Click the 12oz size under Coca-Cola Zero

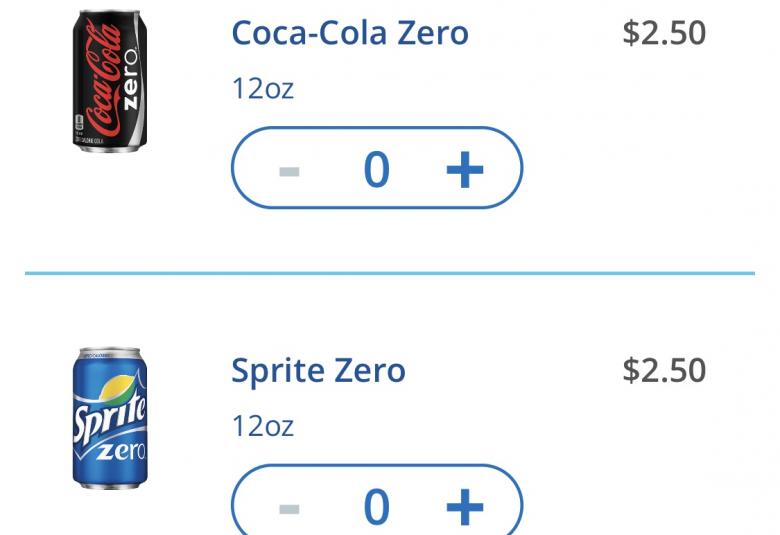click(263, 89)
